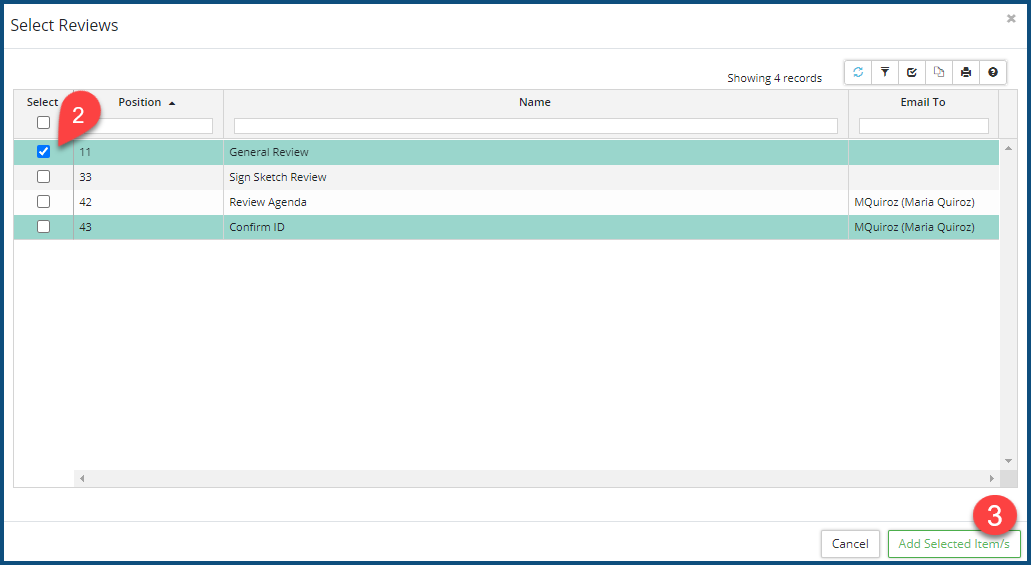Image resolution: width=1031 pixels, height=565 pixels.
Task: Cancel the review selection
Action: click(850, 544)
